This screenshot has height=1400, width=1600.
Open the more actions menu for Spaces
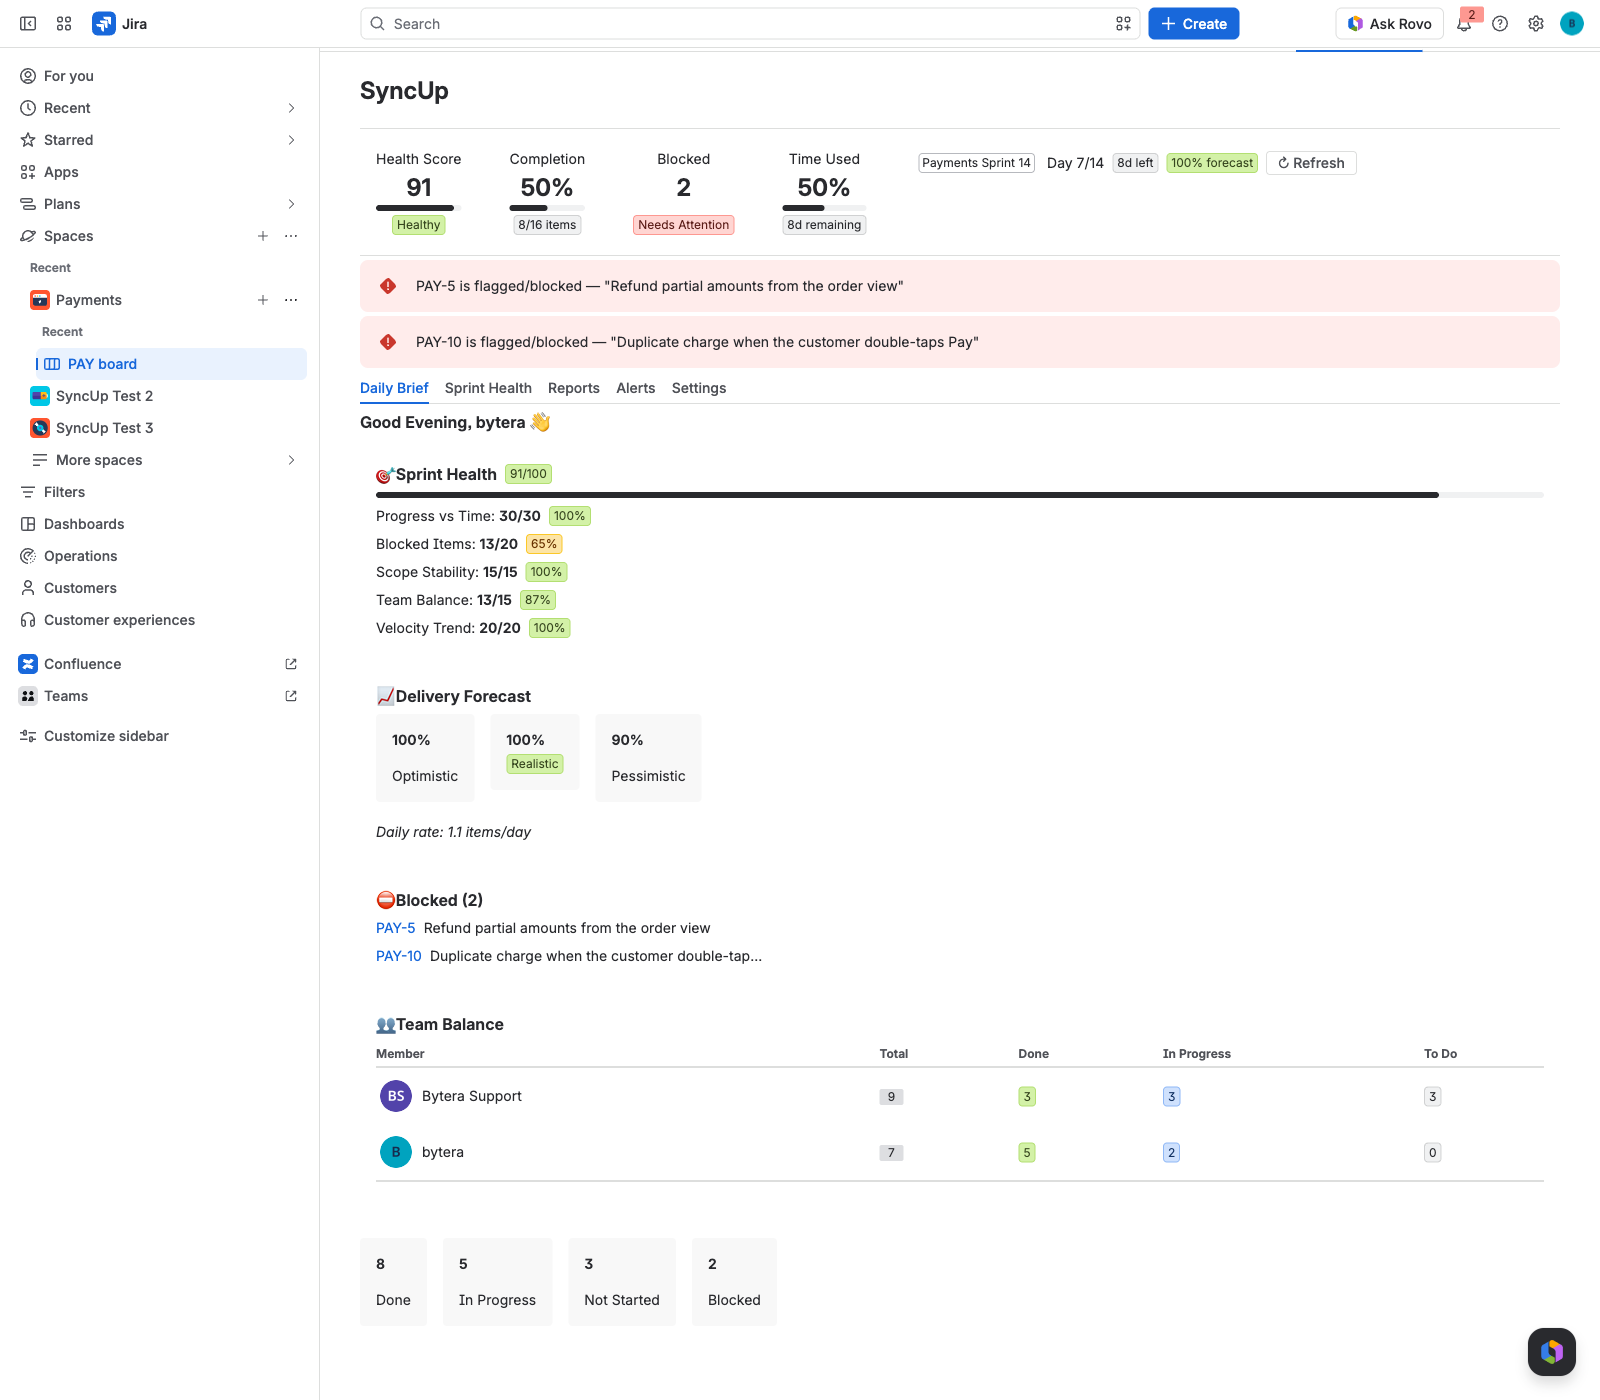click(x=291, y=236)
